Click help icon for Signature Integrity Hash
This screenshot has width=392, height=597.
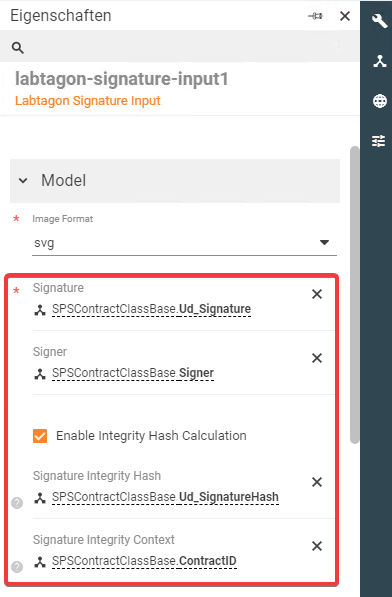click(17, 503)
